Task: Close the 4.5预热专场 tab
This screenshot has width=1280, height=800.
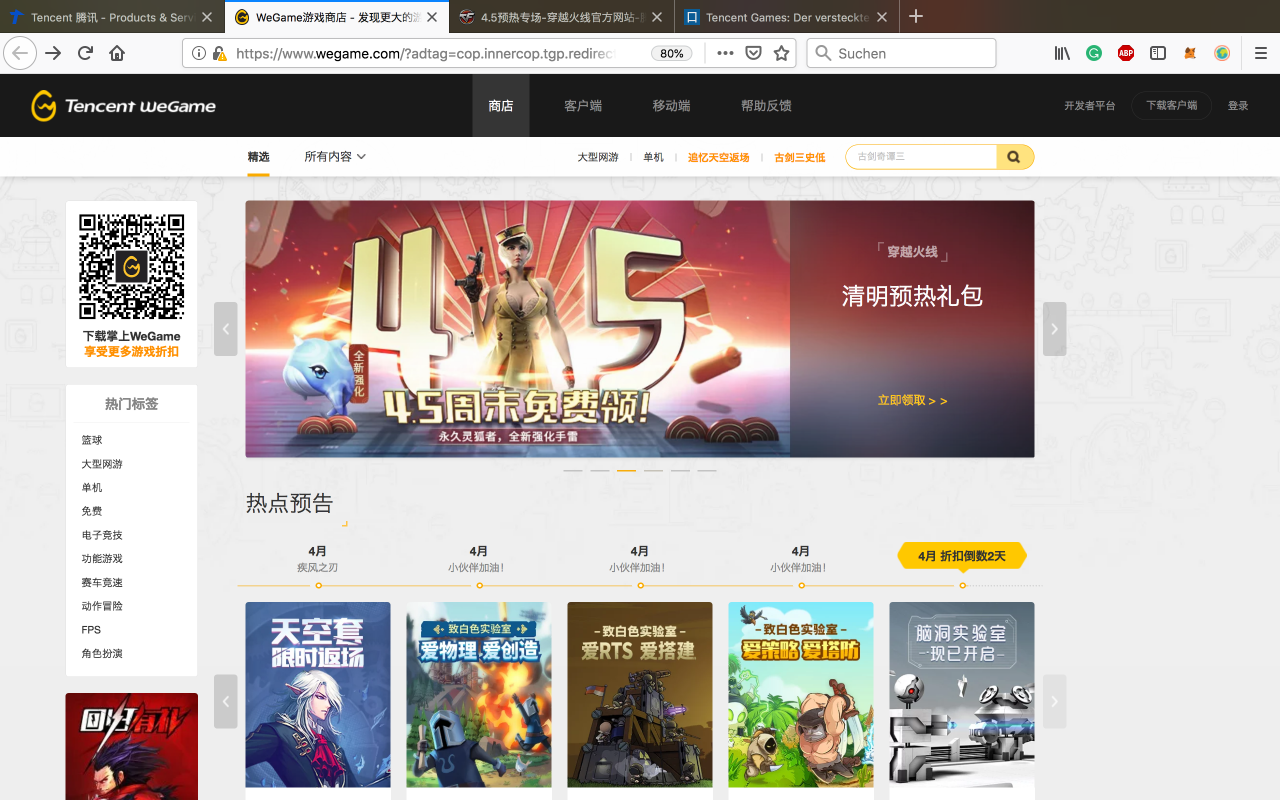Action: tap(657, 17)
